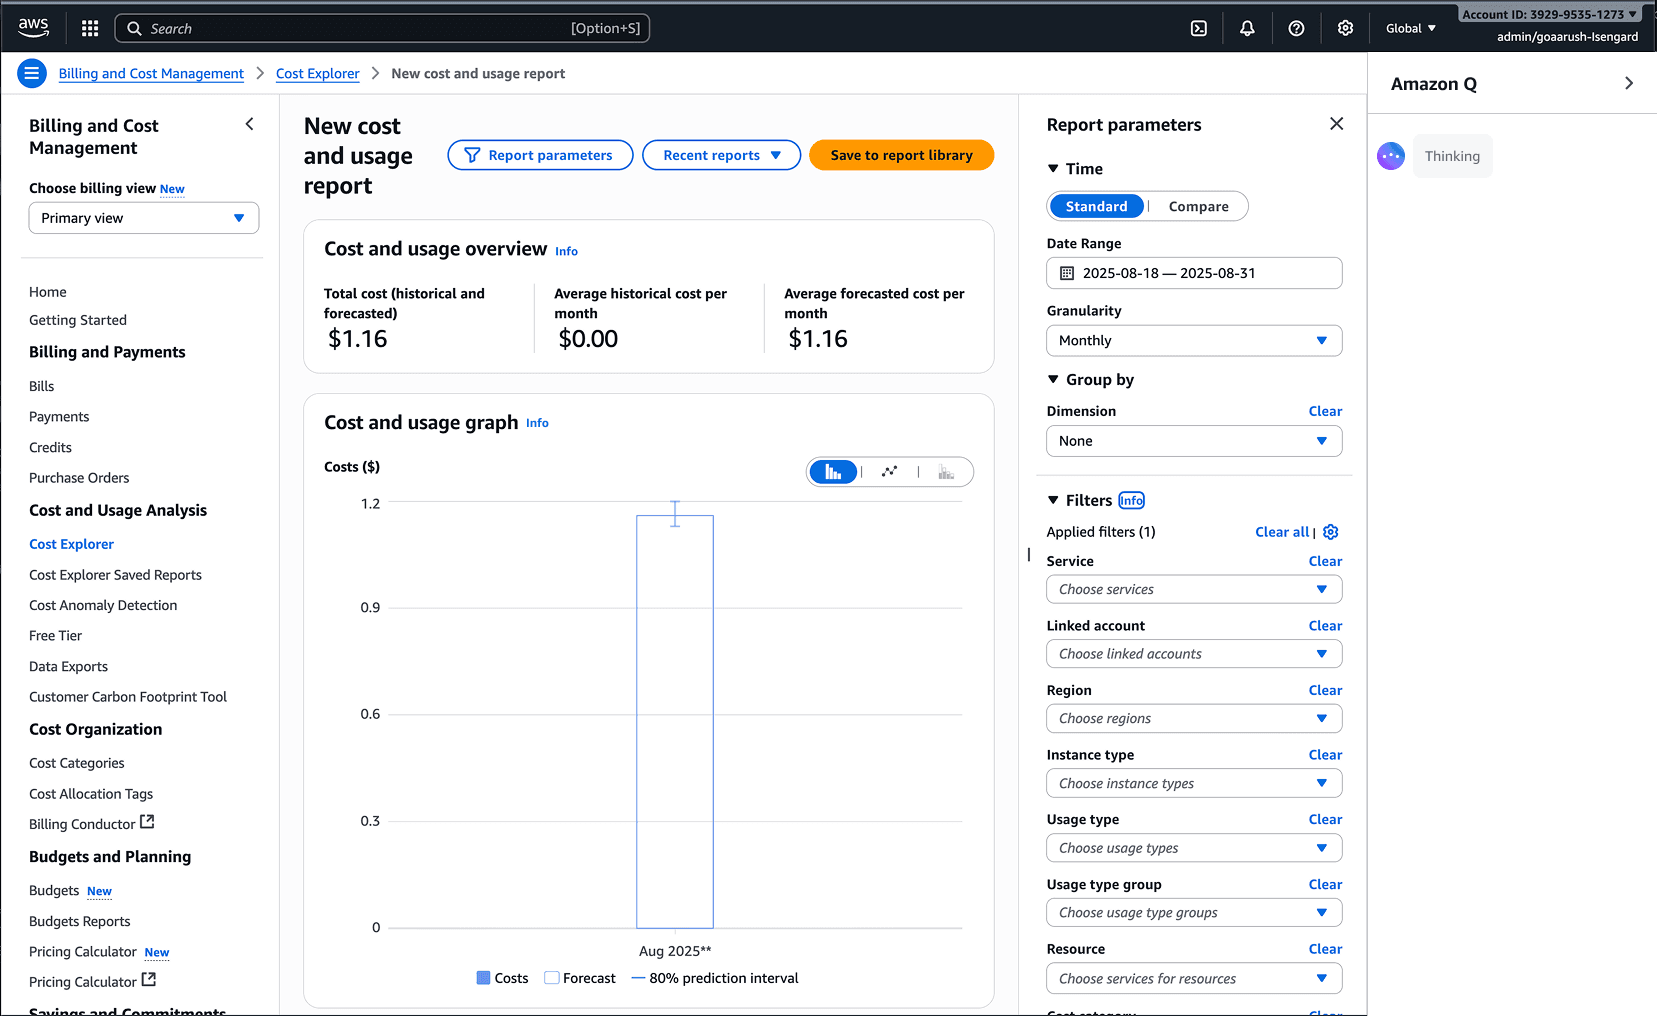Open the Account ID menu

click(1549, 14)
